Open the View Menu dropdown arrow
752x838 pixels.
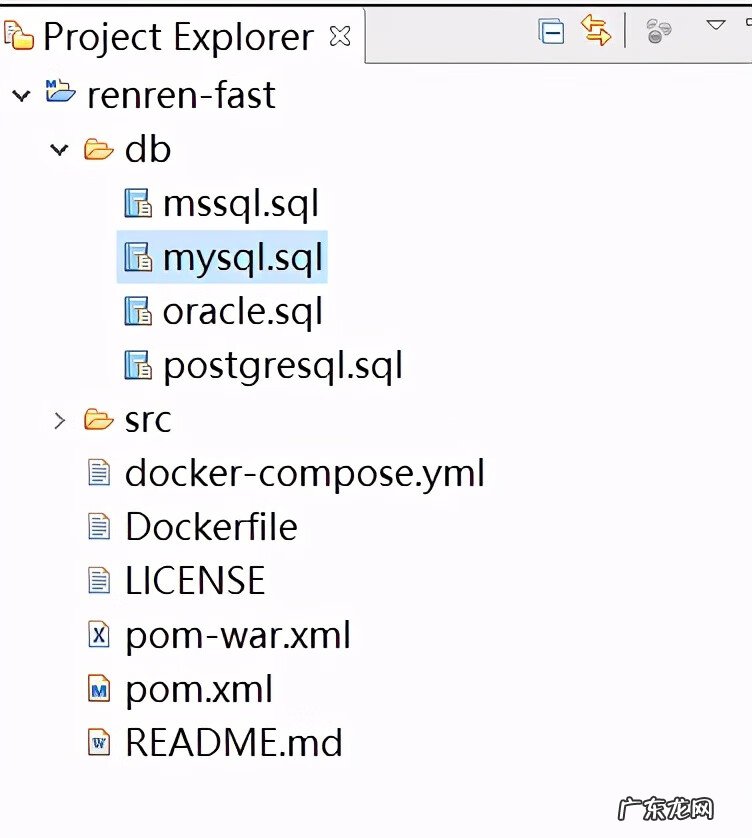coord(716,24)
